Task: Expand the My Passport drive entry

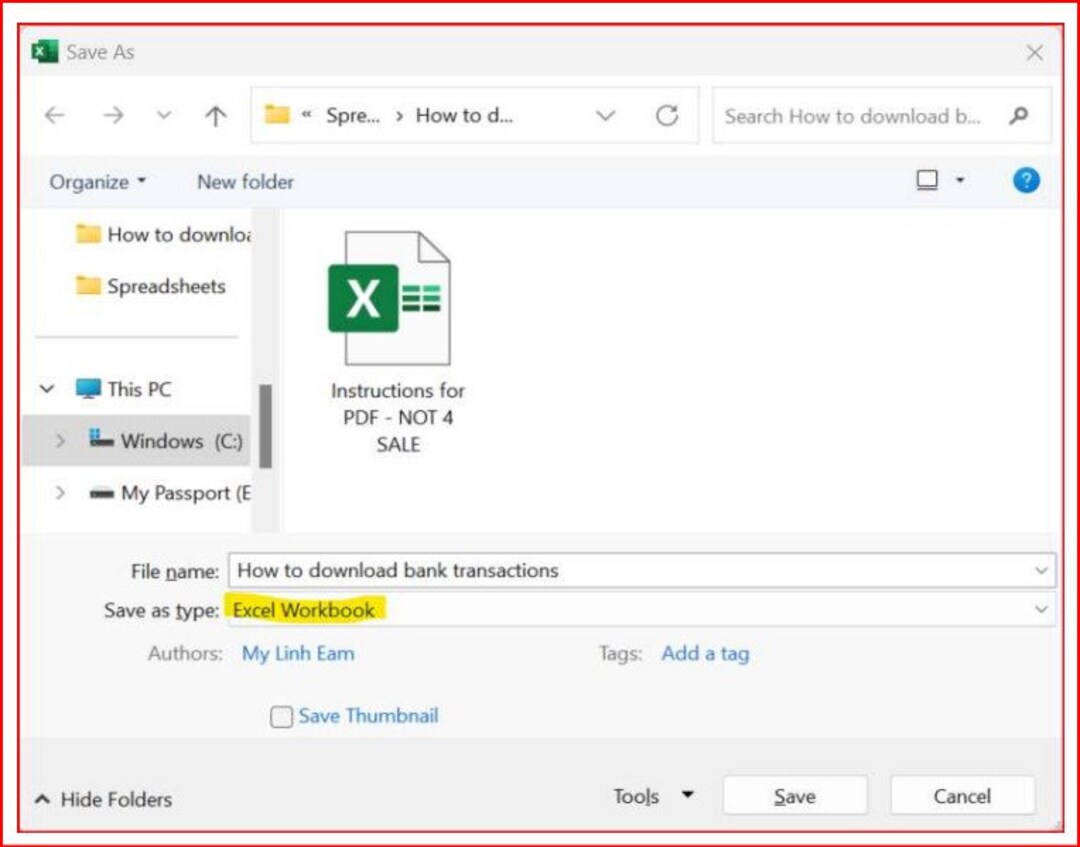Action: [x=61, y=493]
